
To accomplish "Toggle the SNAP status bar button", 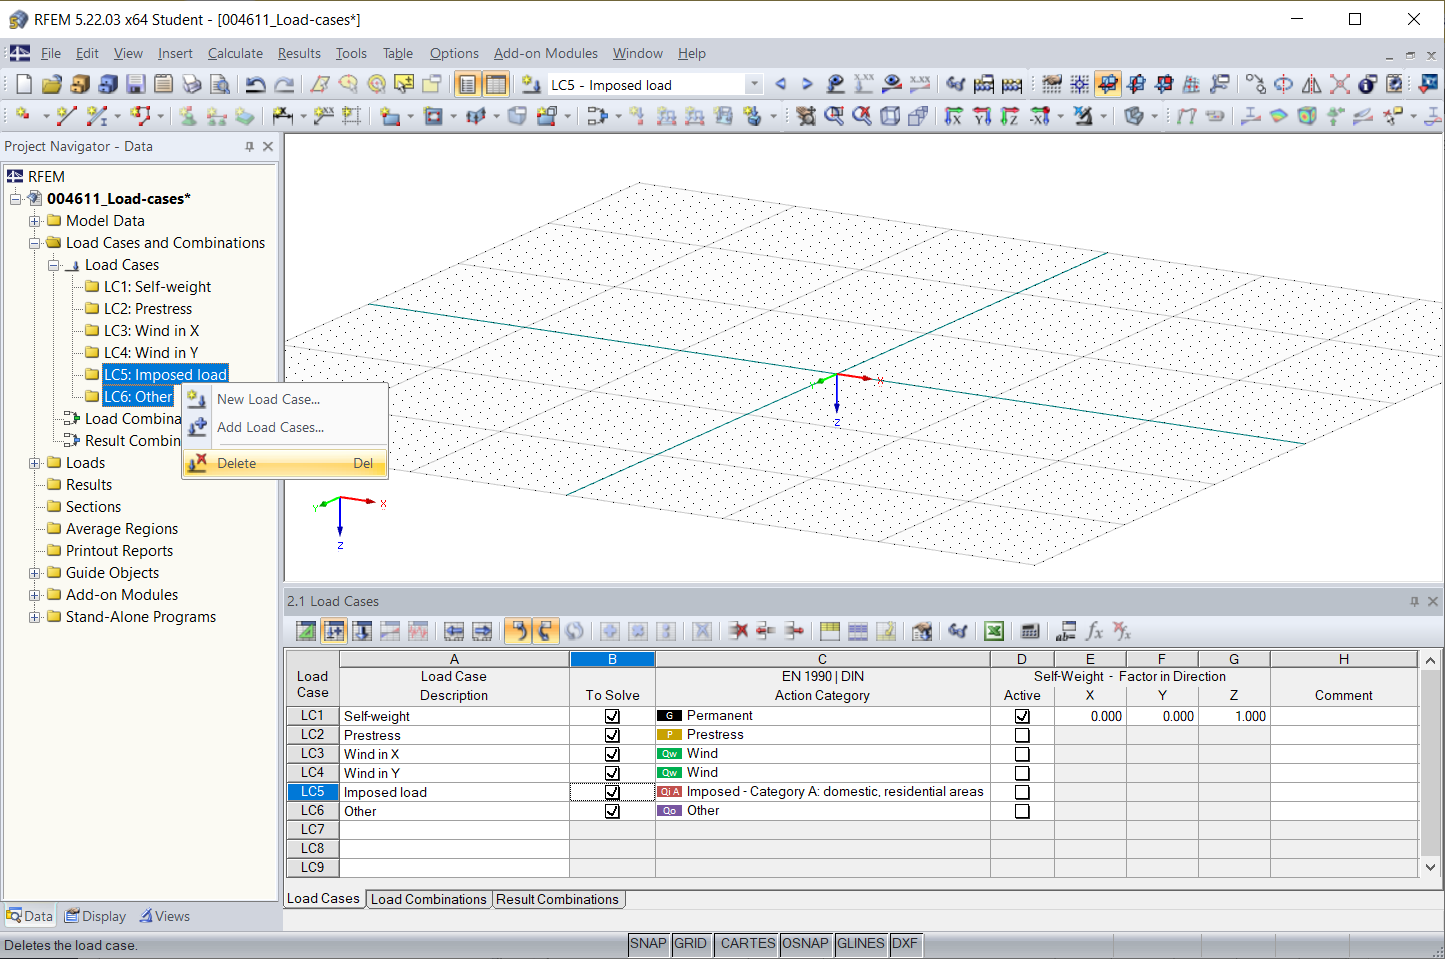I will click(x=648, y=943).
